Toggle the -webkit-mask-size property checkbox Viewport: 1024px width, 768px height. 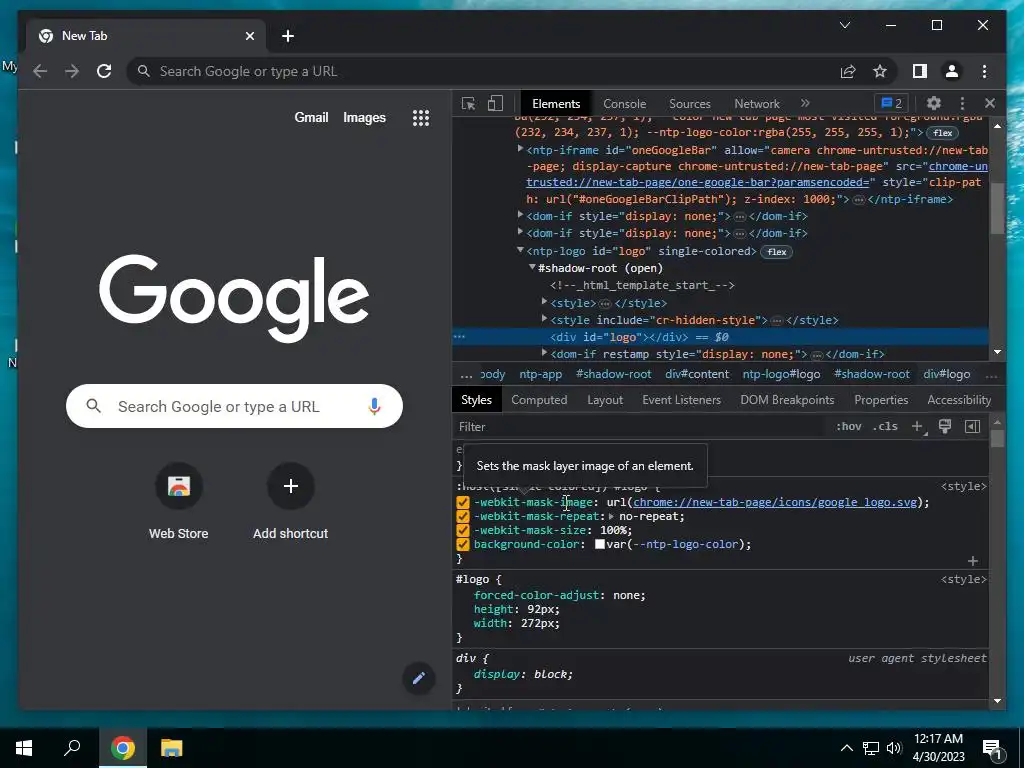click(x=462, y=530)
